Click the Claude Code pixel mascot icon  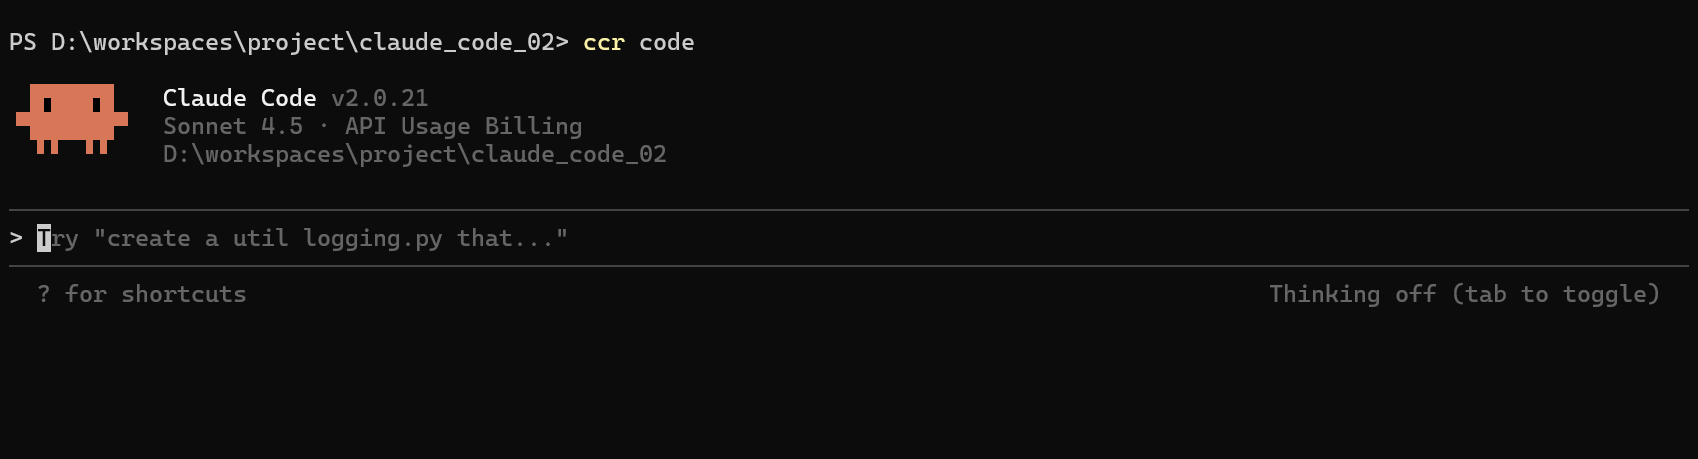tap(71, 119)
